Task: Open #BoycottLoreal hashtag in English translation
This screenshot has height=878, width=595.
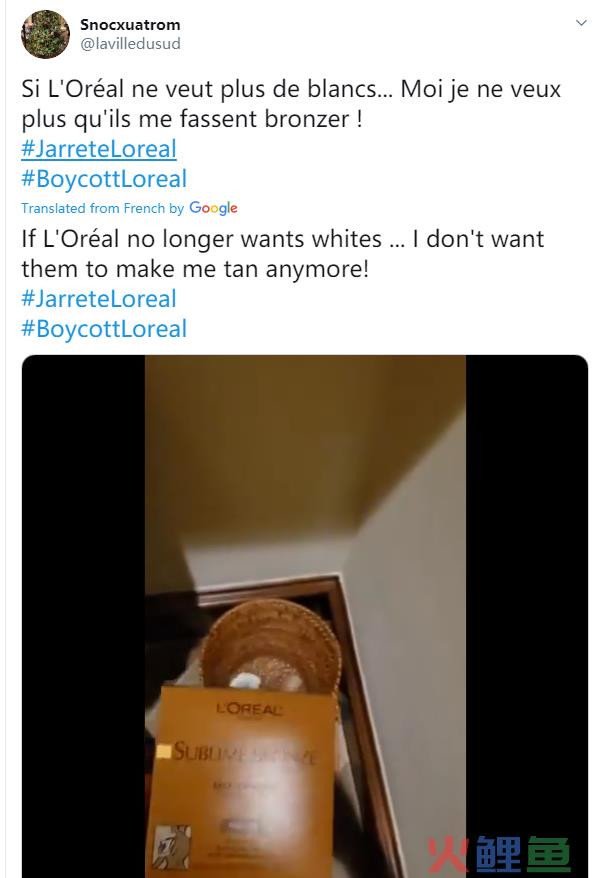Action: point(104,329)
